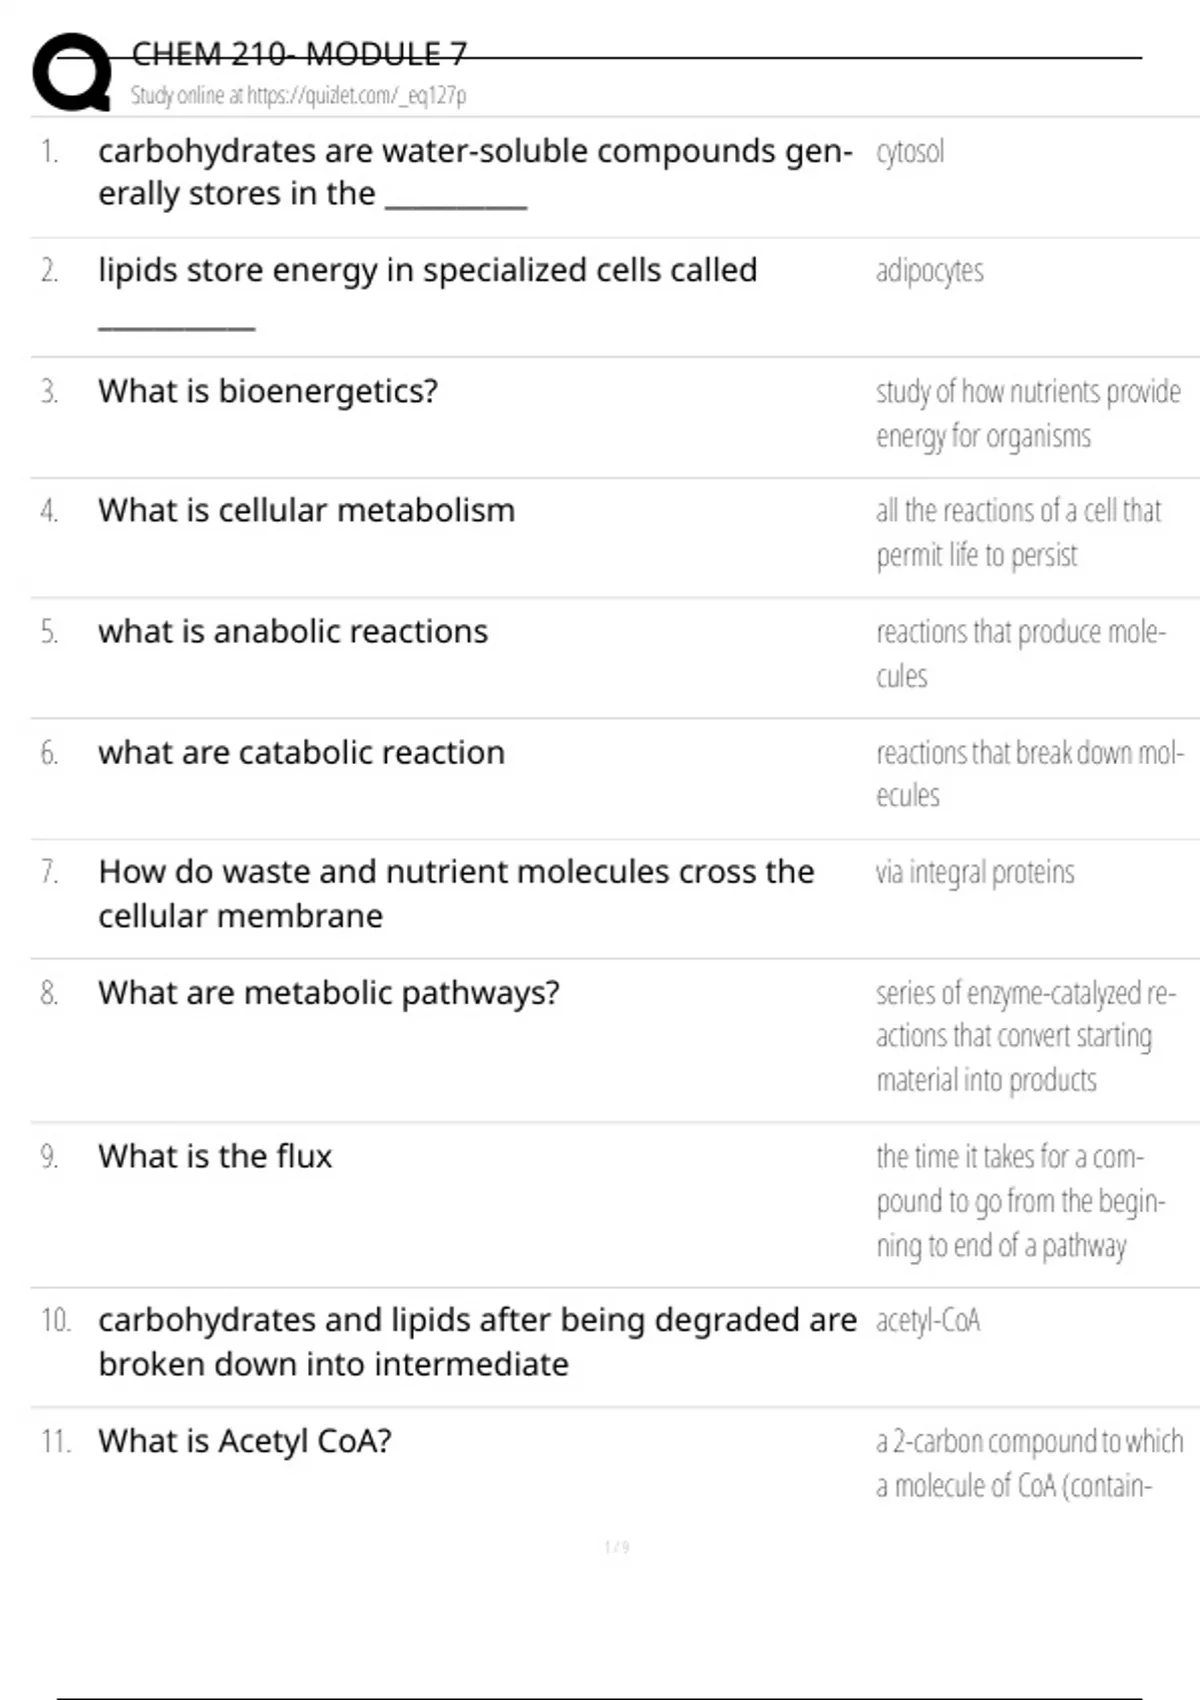Select the question 'What is Acetyl CoA?'

[x=245, y=1442]
